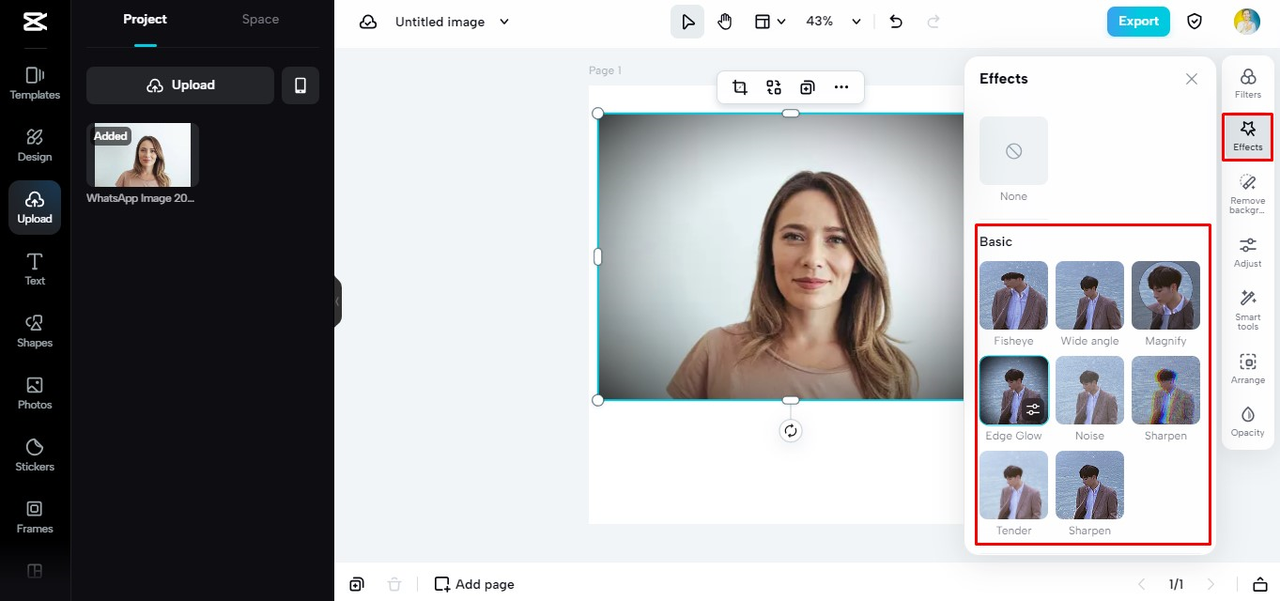Switch to the Project tab
1280x601 pixels.
[x=145, y=19]
